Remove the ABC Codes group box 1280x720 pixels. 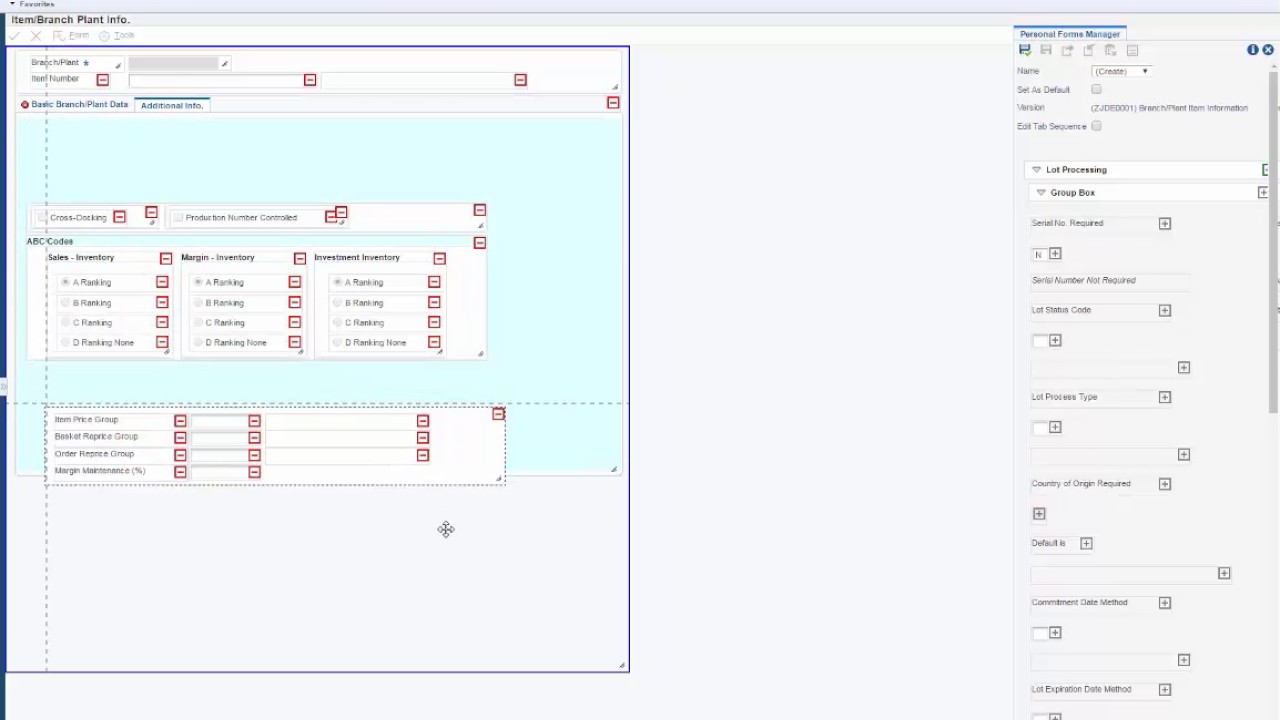click(480, 243)
